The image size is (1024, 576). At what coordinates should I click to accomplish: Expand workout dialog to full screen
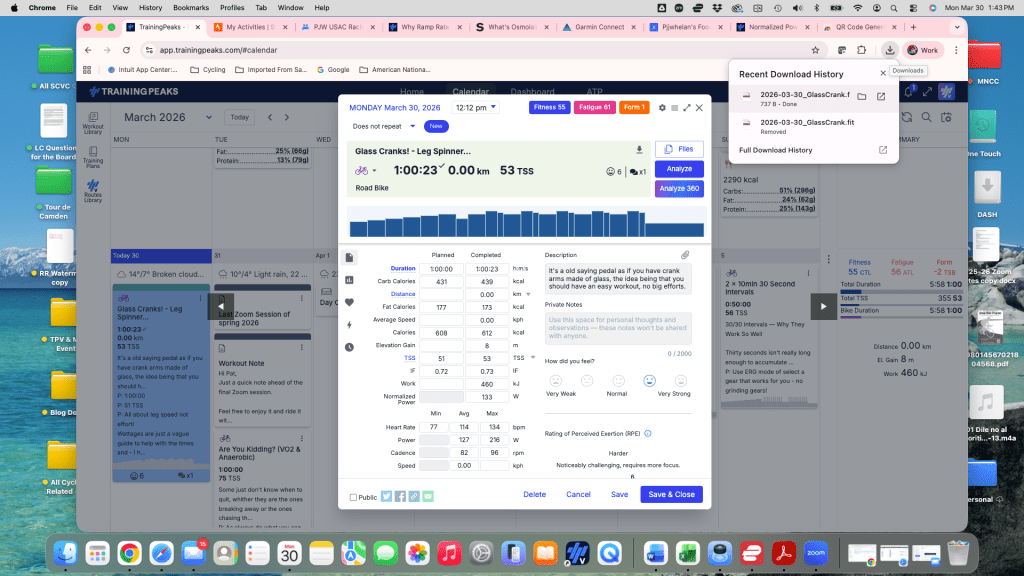tap(686, 108)
